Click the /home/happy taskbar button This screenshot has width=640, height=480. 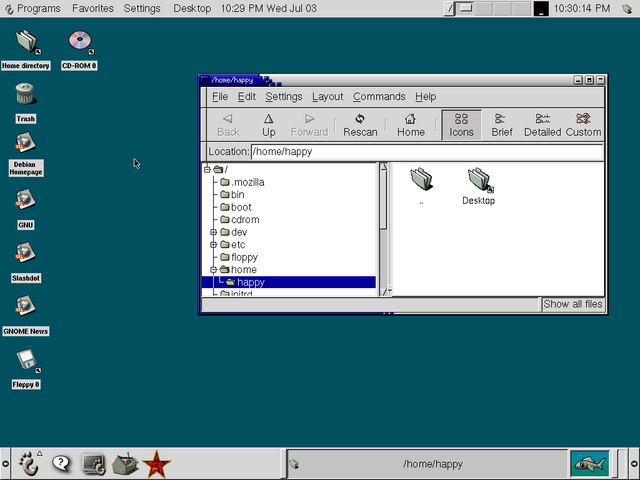coord(427,464)
